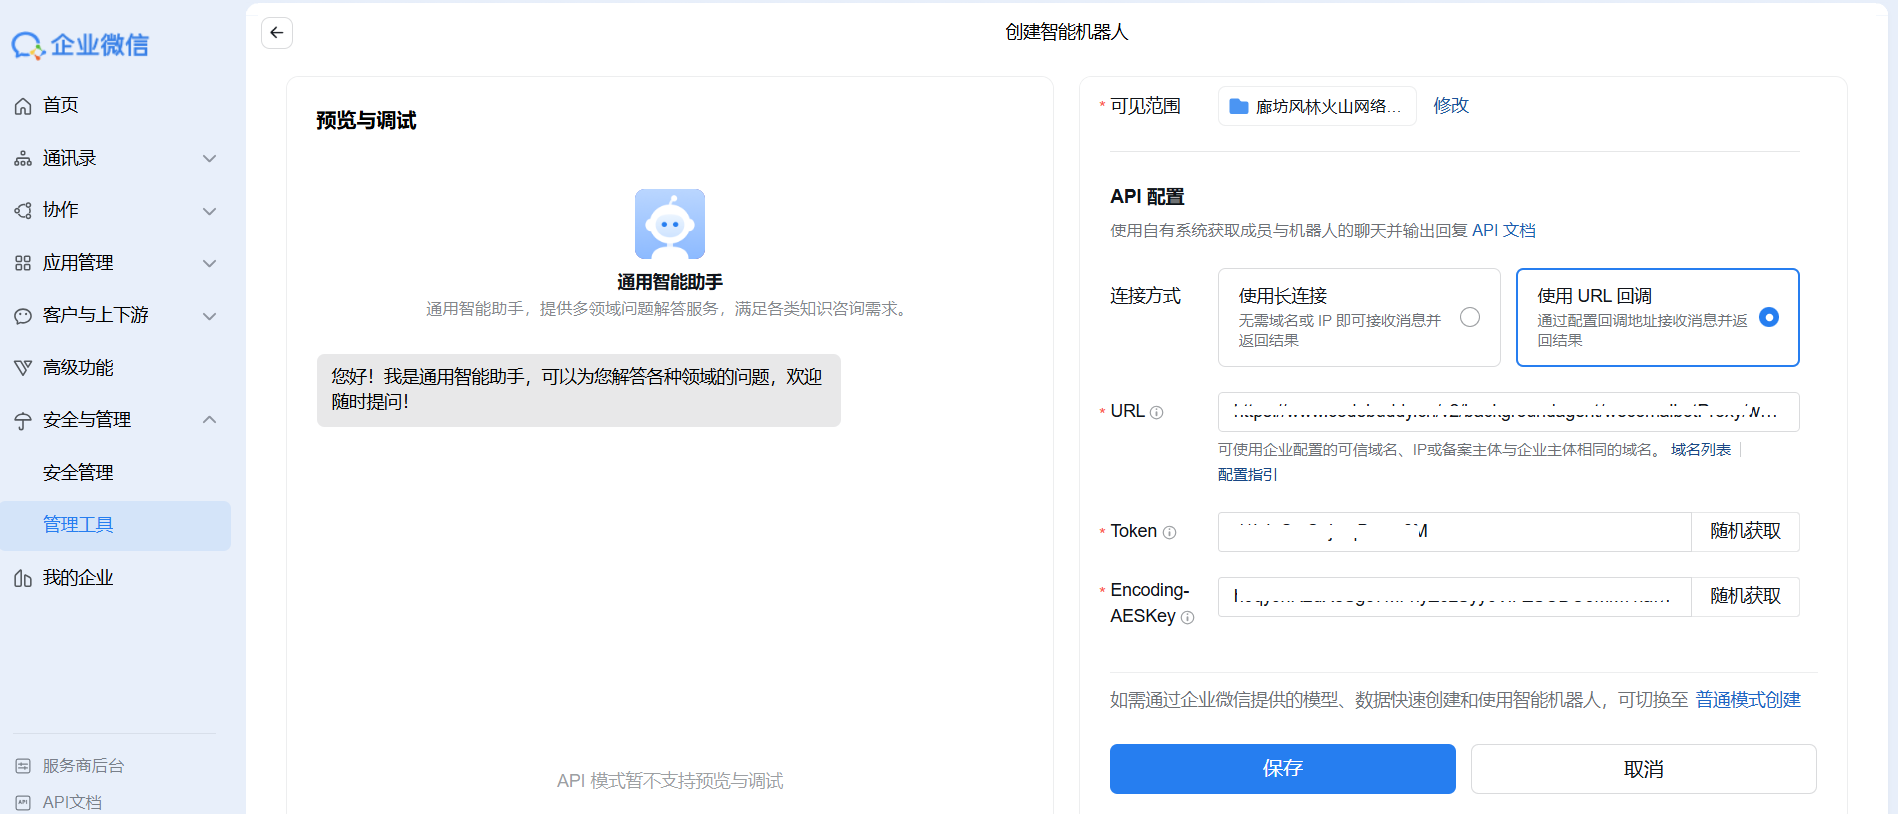Expand the 客户与上下游 chevron
This screenshot has width=1898, height=814.
click(x=210, y=316)
